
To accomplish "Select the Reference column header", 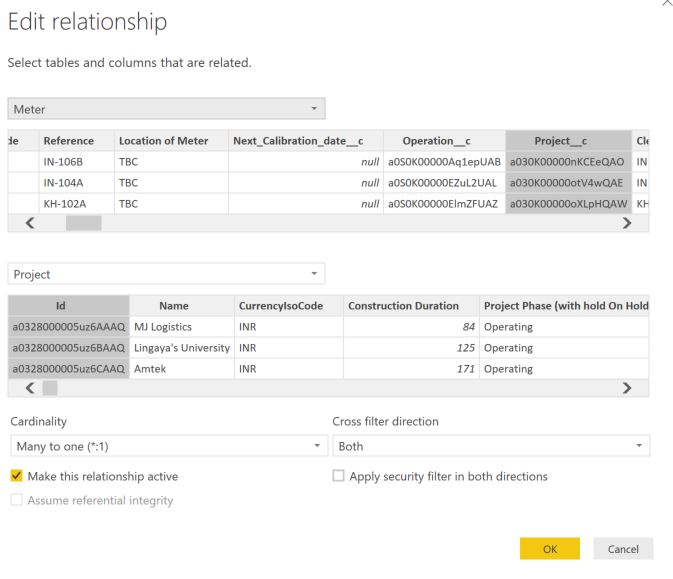I will point(76,141).
